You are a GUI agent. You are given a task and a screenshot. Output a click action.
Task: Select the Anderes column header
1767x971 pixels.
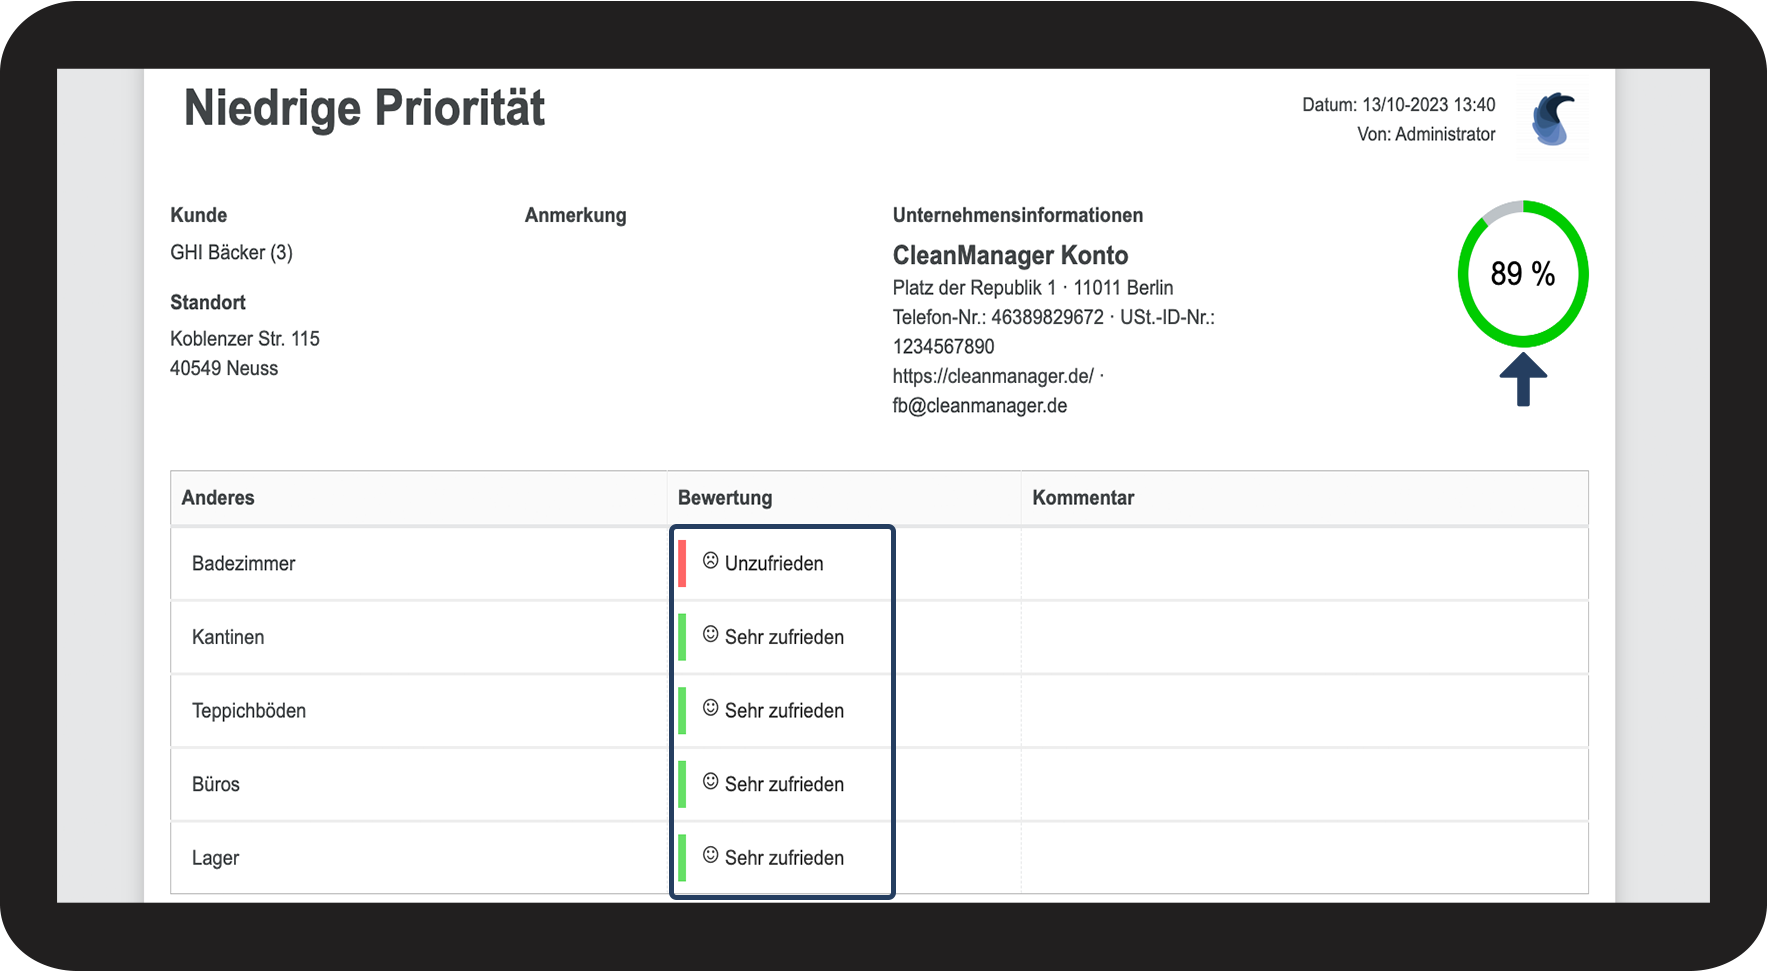[218, 498]
